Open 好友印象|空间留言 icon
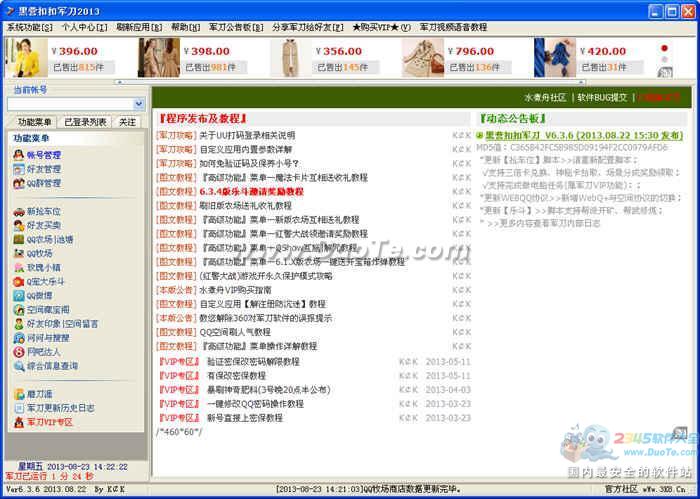The image size is (700, 499). point(19,324)
